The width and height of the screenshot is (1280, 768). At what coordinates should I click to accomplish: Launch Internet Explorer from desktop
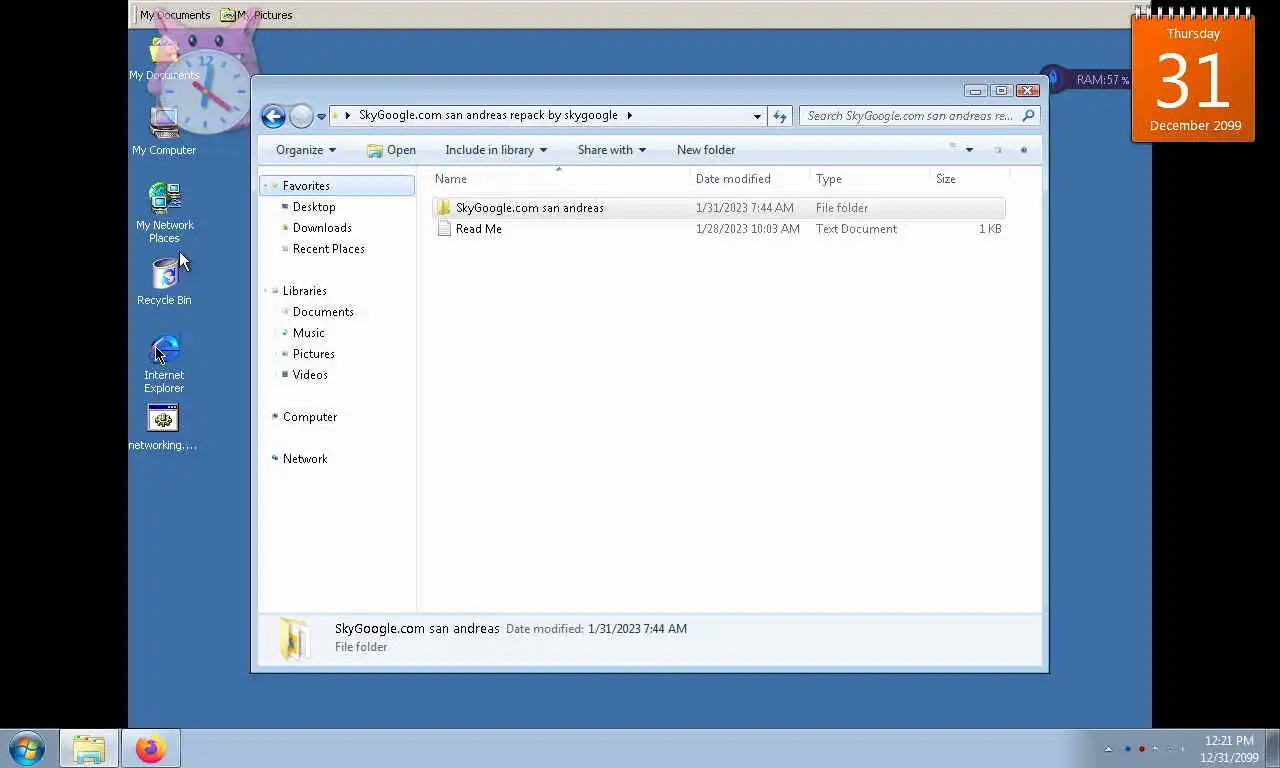click(x=164, y=364)
